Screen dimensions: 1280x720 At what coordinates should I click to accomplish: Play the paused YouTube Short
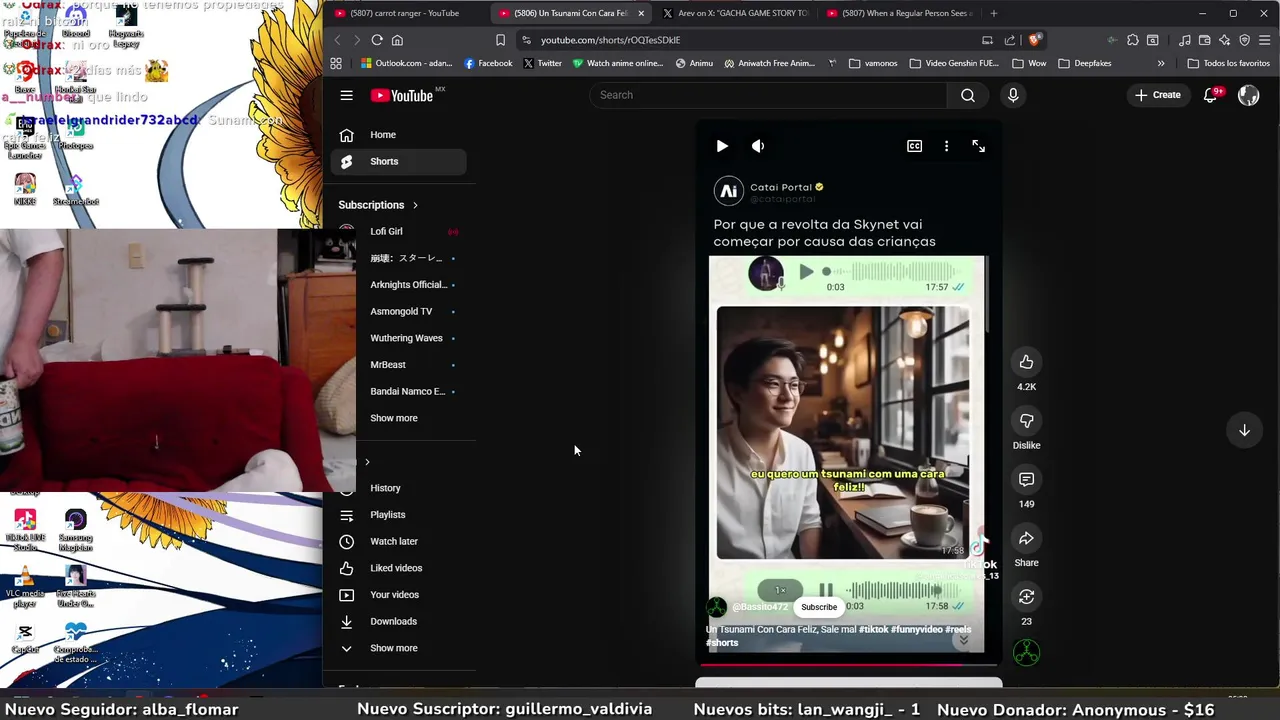[x=722, y=146]
